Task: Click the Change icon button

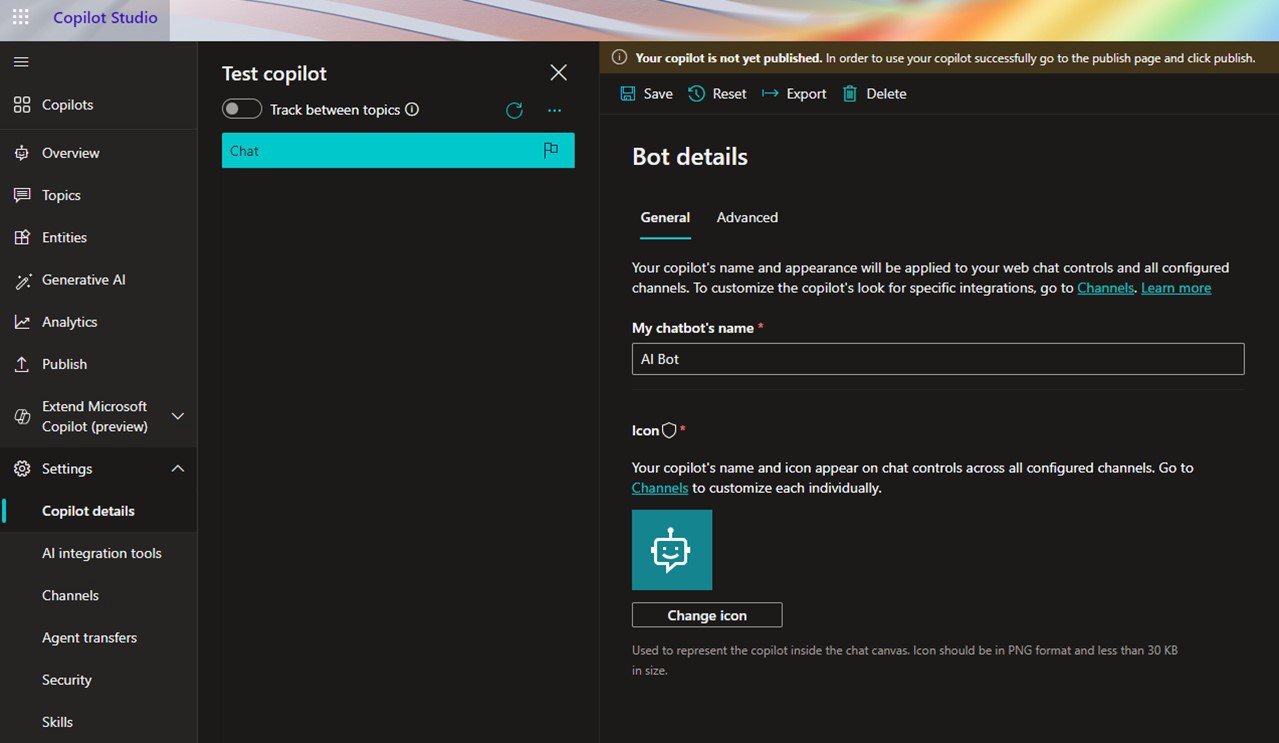Action: (707, 615)
